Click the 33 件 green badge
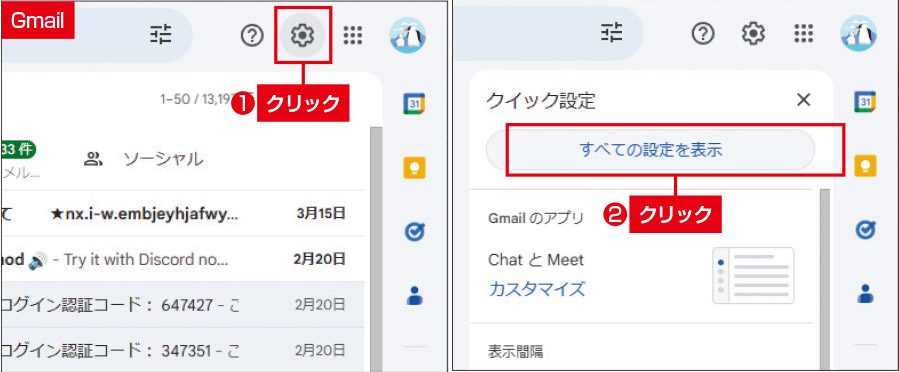 [x=18, y=150]
